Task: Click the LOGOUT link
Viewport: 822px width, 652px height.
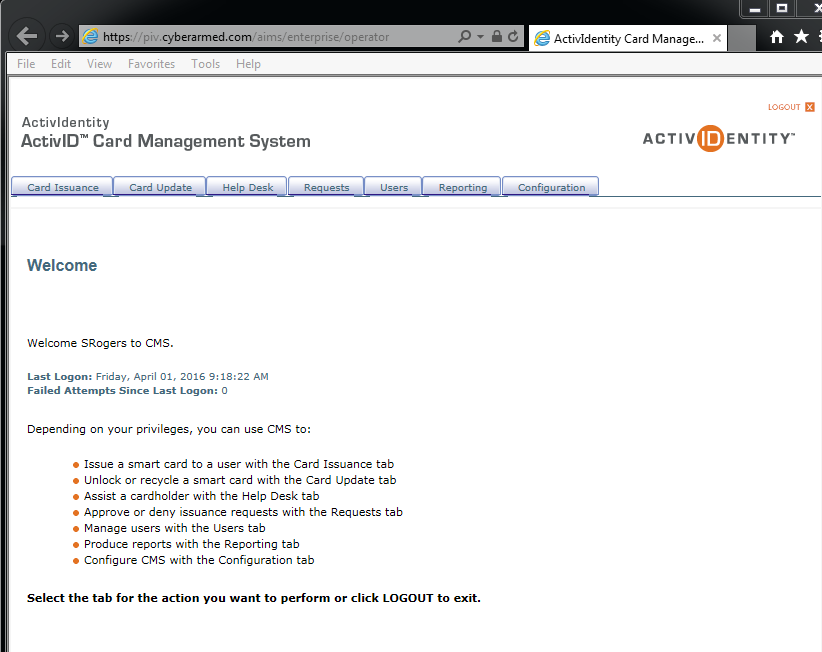Action: [784, 107]
